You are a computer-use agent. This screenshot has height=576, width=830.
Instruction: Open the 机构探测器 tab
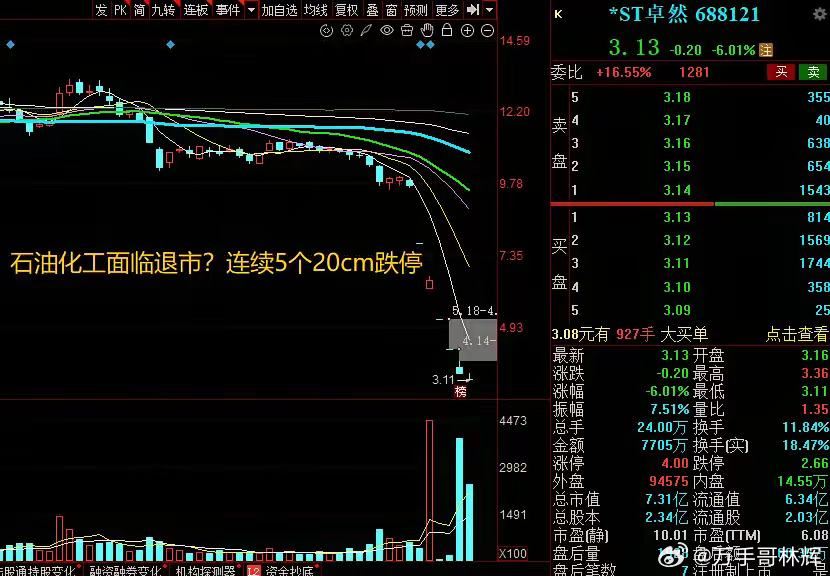(205, 571)
